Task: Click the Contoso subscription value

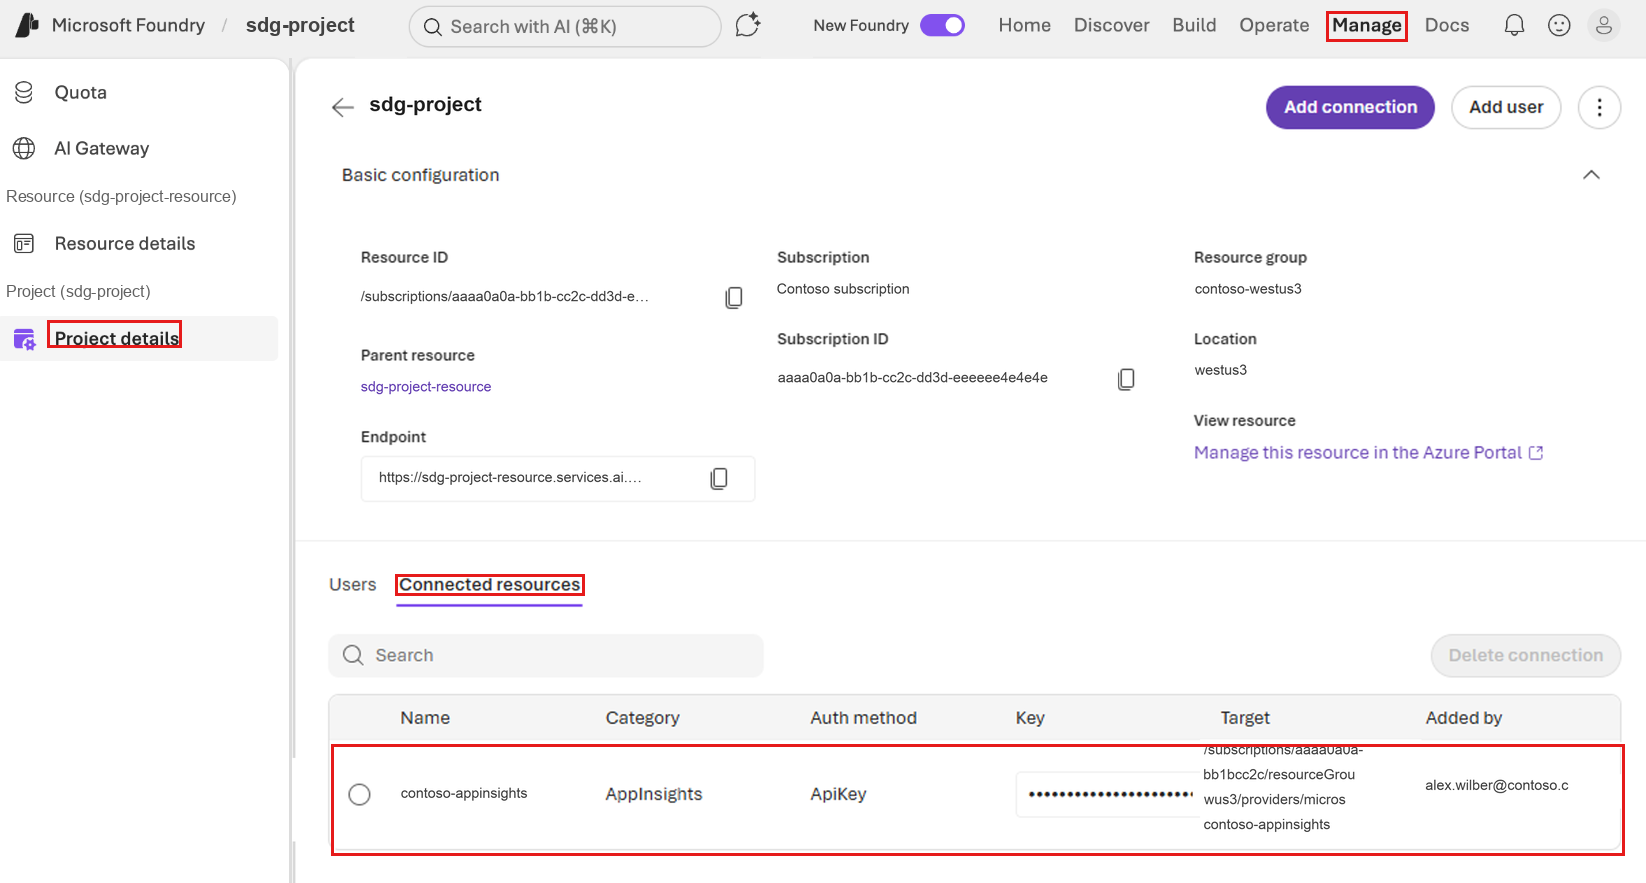Action: 843,289
